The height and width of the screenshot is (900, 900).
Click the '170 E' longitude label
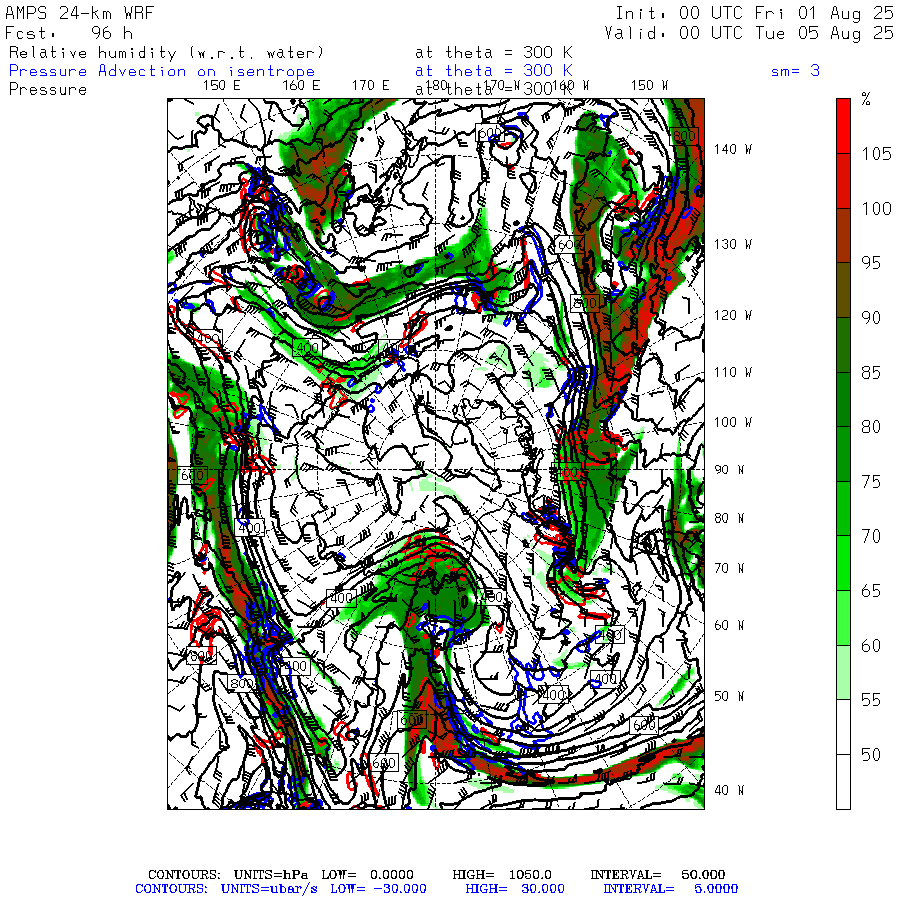point(371,86)
